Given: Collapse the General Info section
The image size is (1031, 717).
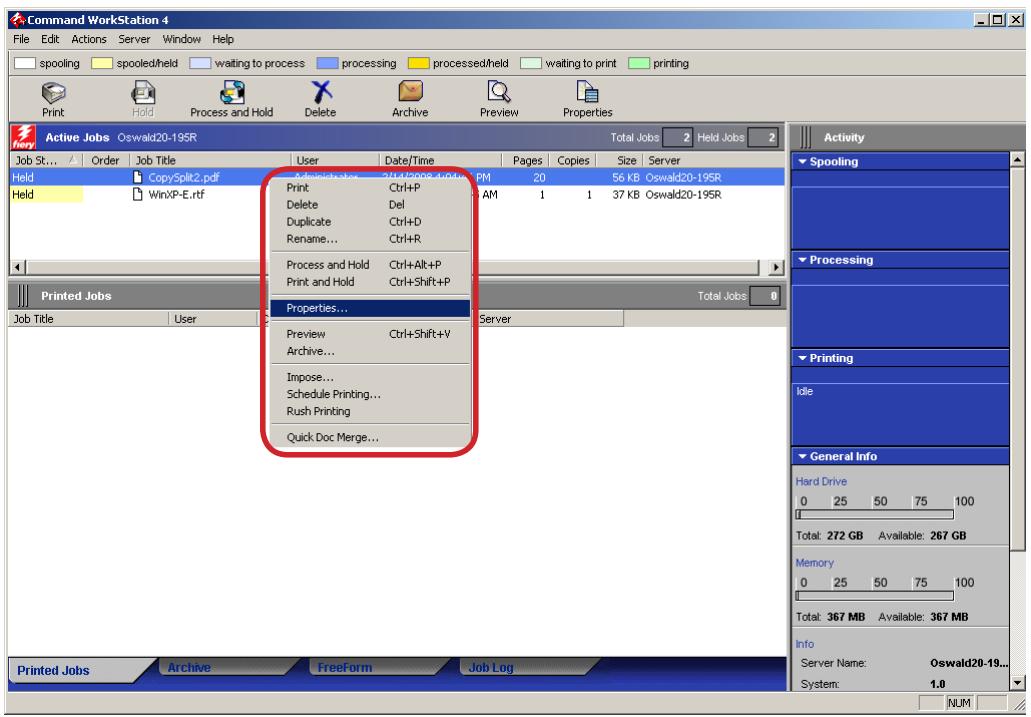Looking at the screenshot, I should click(x=802, y=456).
